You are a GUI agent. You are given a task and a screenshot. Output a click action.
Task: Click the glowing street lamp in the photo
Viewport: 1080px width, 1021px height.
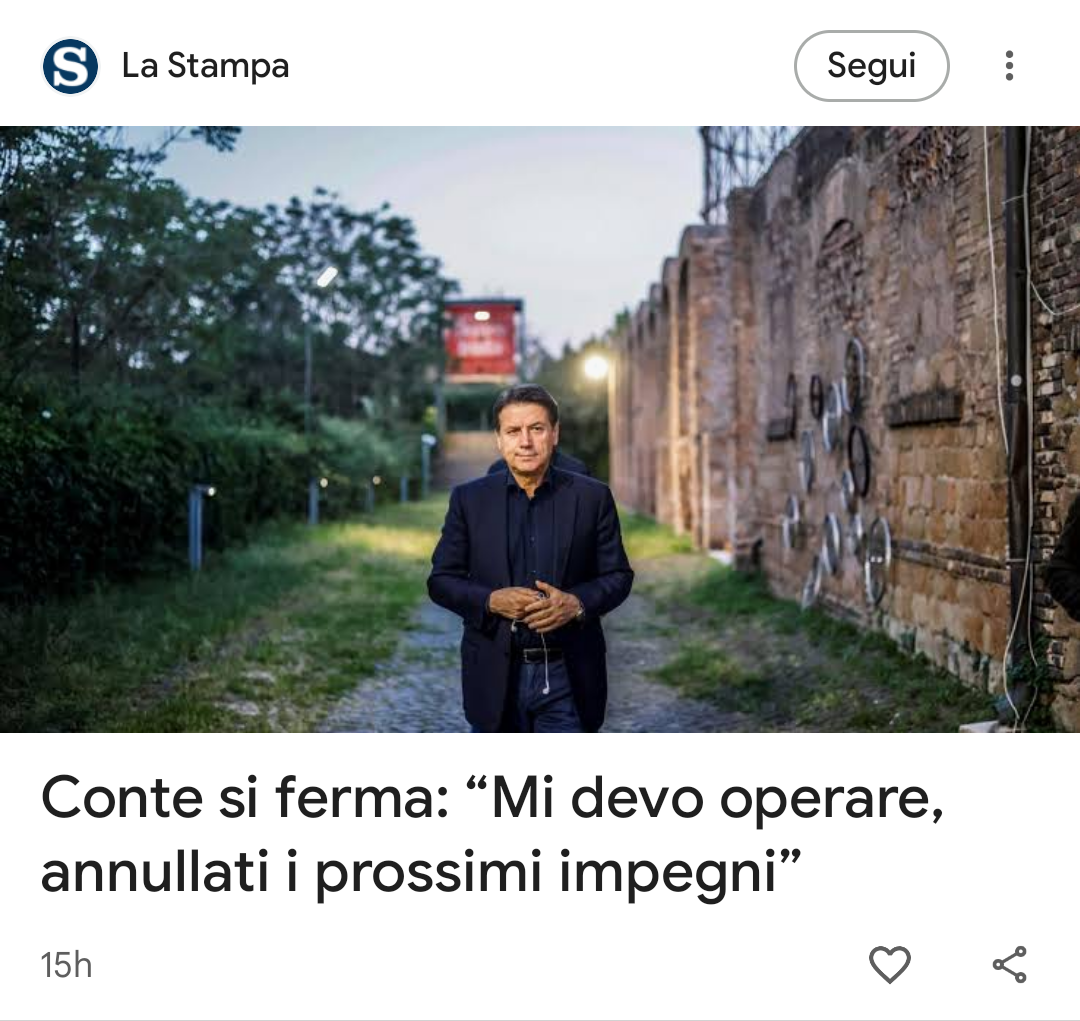point(596,367)
